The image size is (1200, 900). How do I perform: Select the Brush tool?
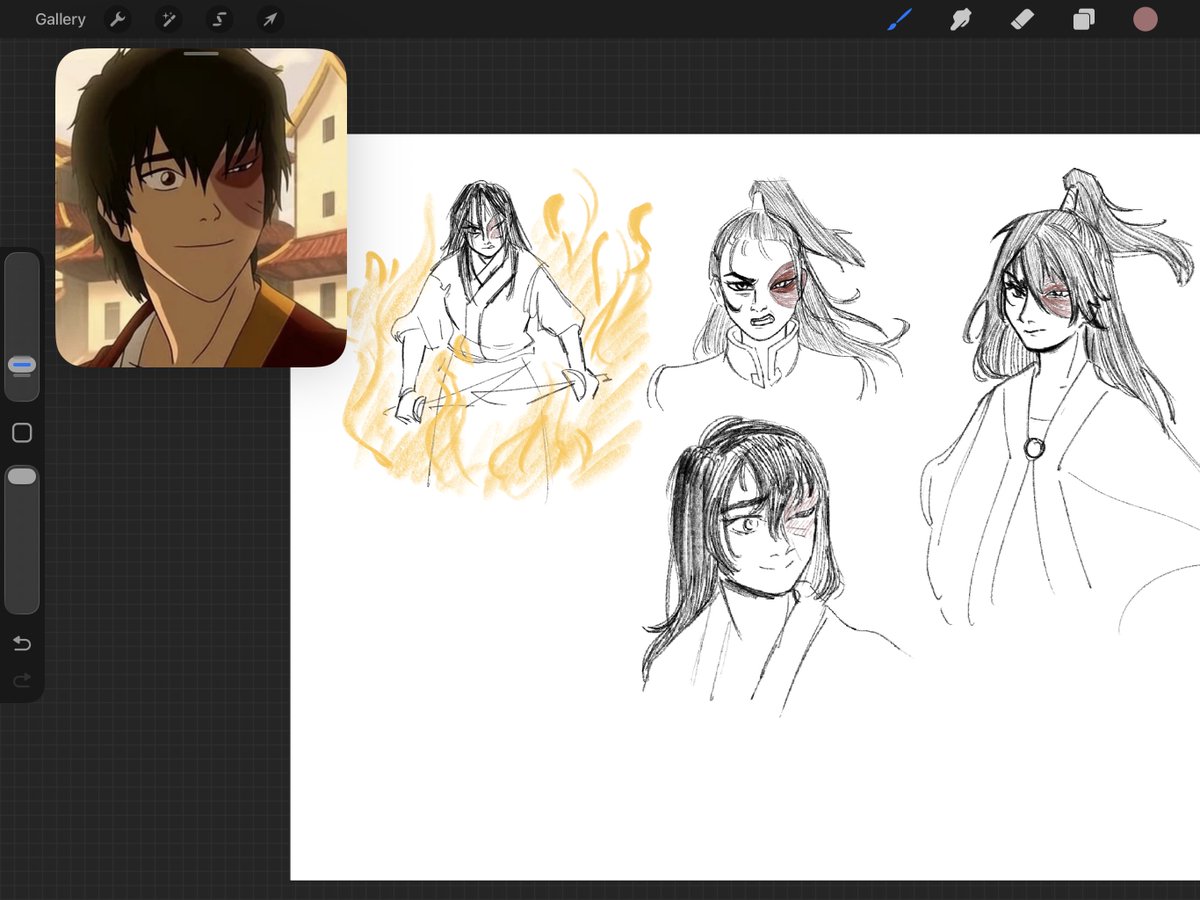click(900, 19)
